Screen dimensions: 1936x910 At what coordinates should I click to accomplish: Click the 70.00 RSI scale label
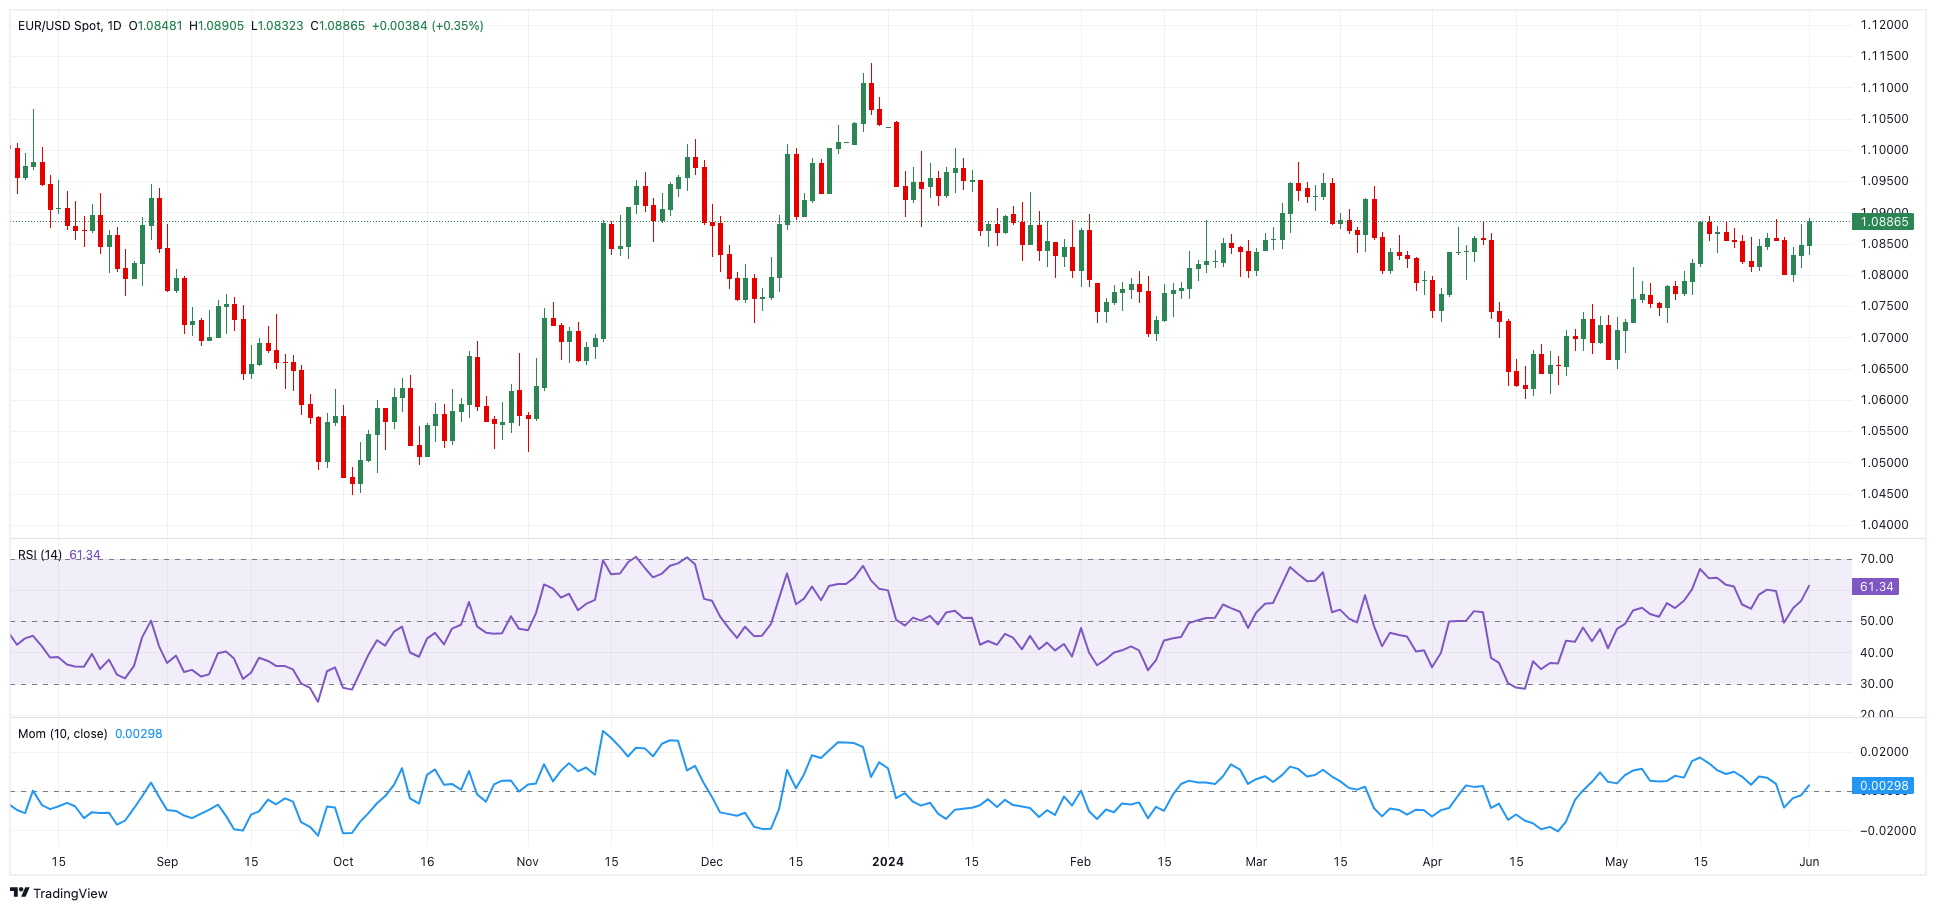[1877, 559]
